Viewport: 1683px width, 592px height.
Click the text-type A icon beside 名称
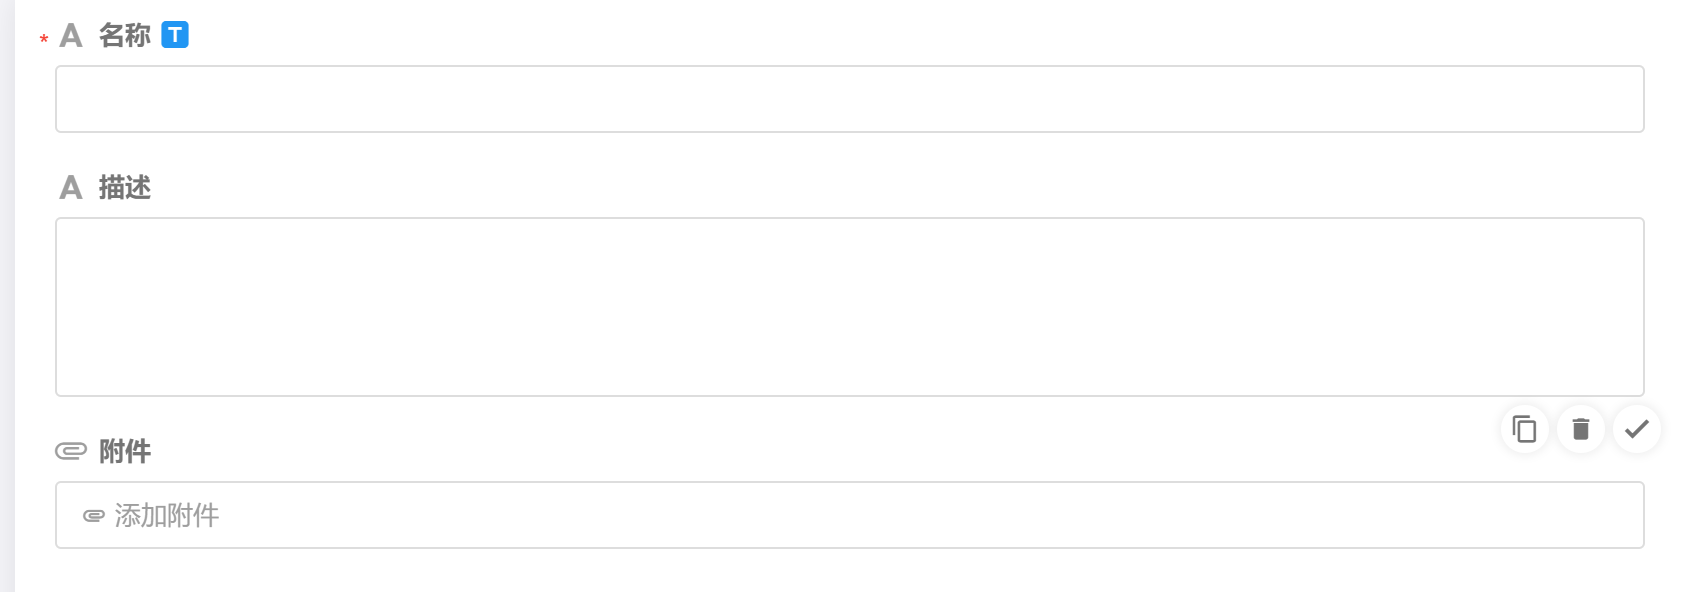click(x=71, y=36)
